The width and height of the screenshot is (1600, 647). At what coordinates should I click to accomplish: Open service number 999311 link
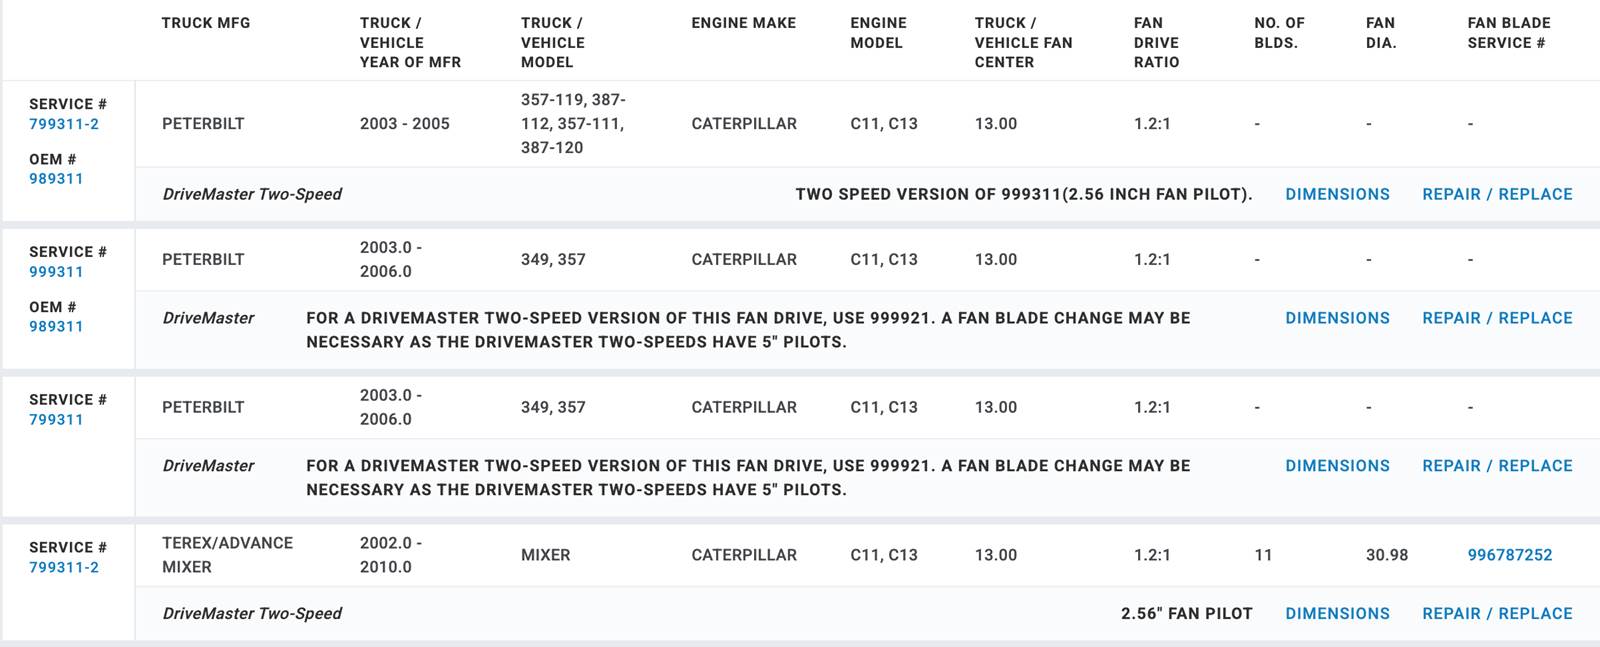coord(56,272)
